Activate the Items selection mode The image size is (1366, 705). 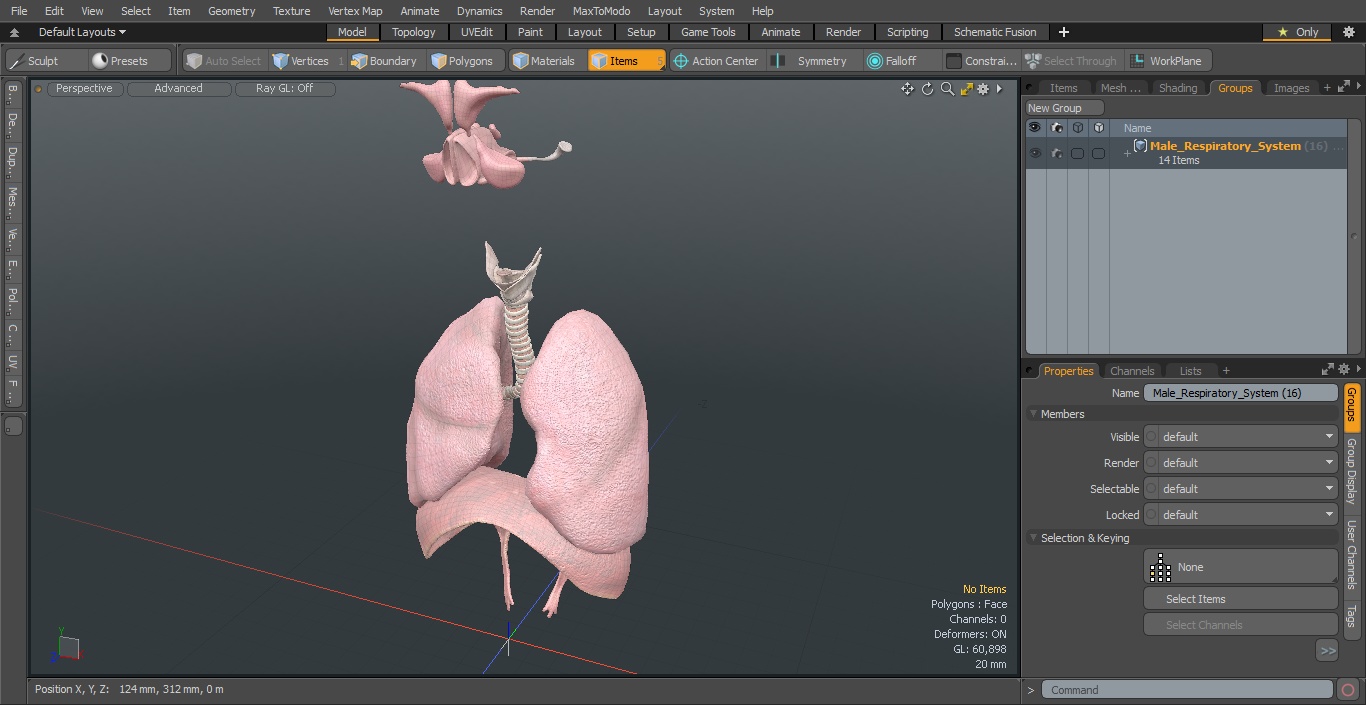click(x=626, y=61)
